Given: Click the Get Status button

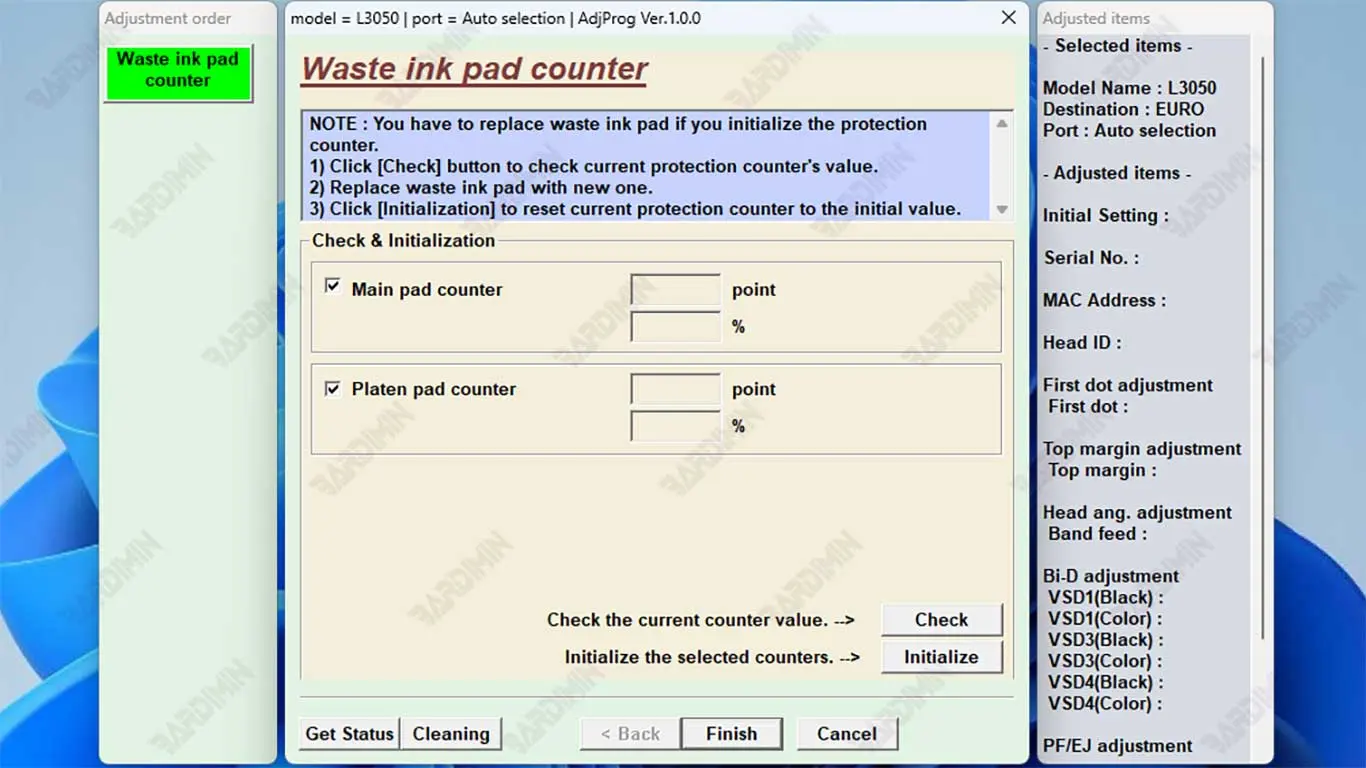Looking at the screenshot, I should coord(349,733).
